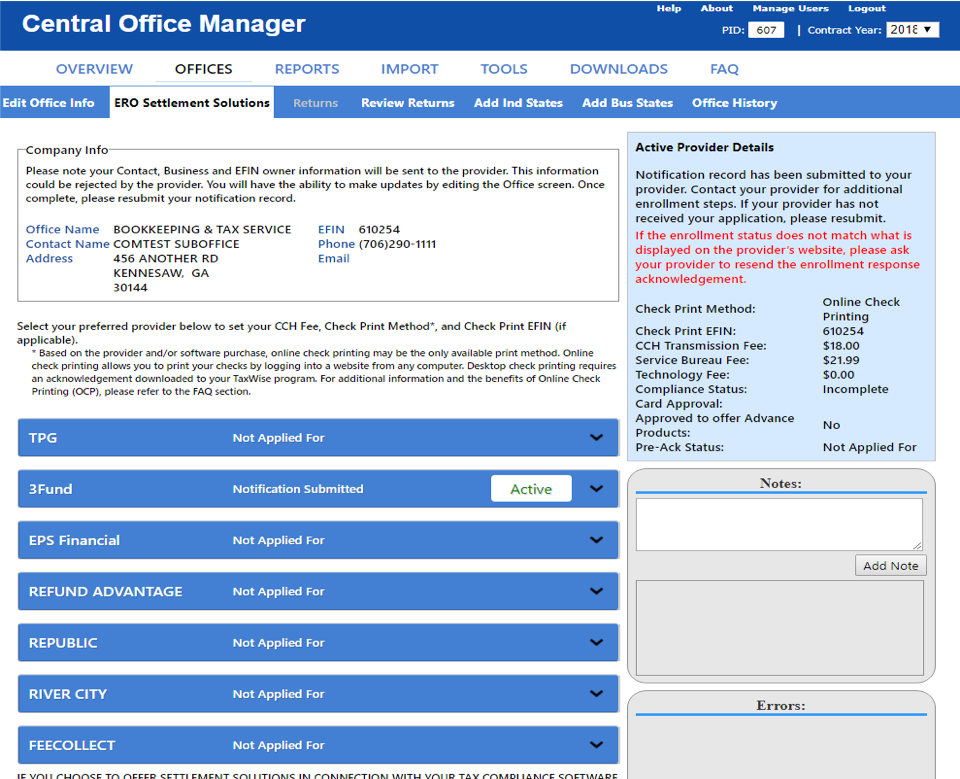Viewport: 960px width, 779px height.
Task: Switch to the Edit Office Info tab
Action: point(48,103)
